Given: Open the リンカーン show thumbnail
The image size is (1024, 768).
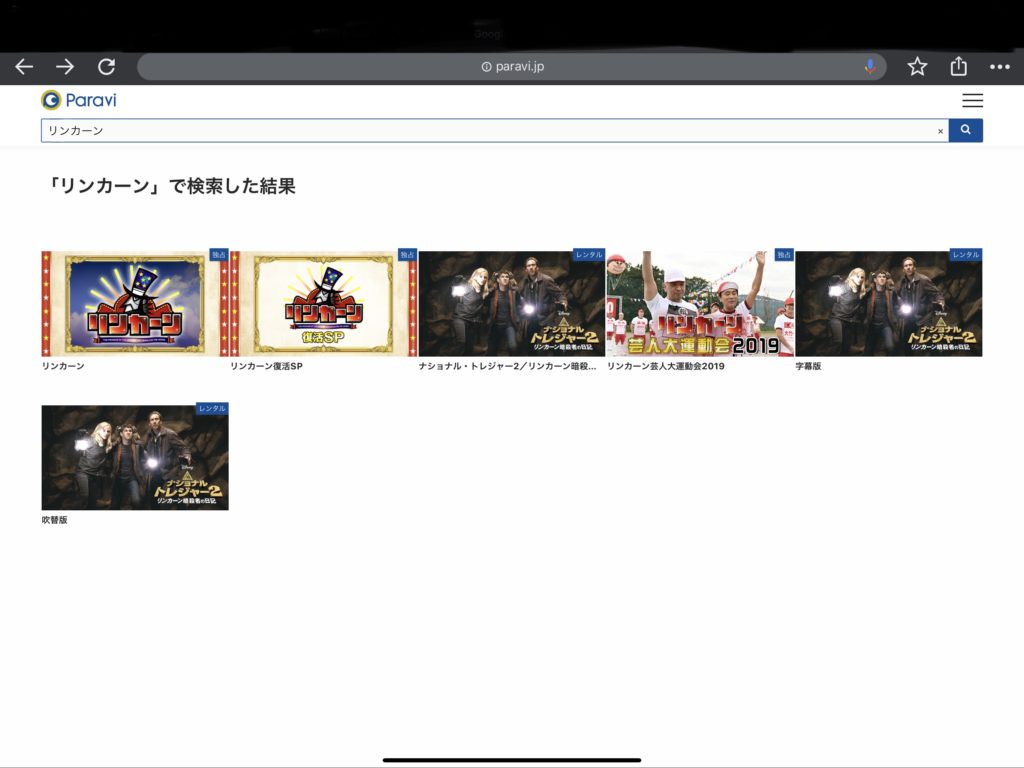Looking at the screenshot, I should tap(135, 304).
